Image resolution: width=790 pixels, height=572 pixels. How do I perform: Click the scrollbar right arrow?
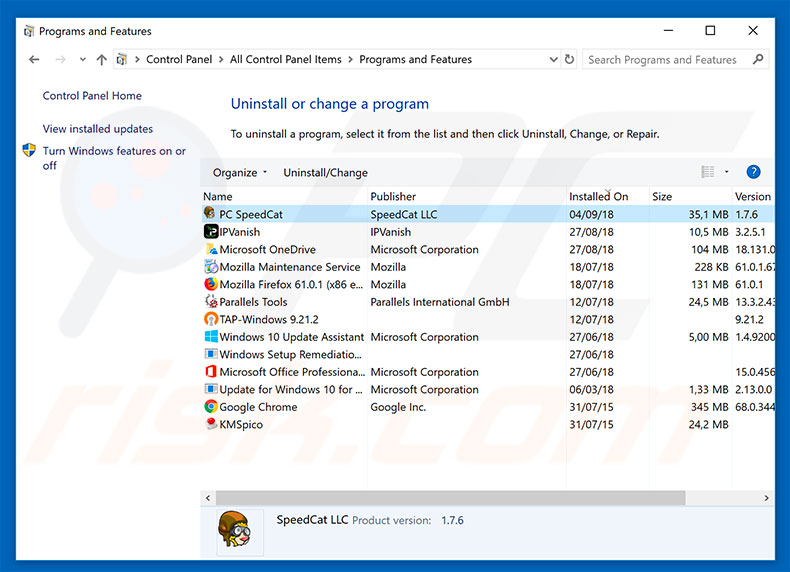(x=766, y=498)
